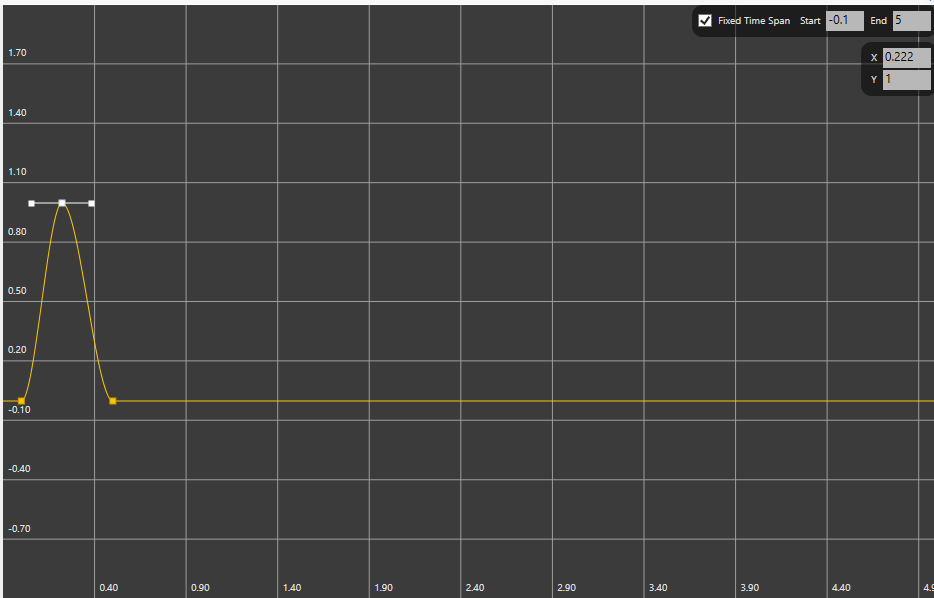Click the 4.40 time axis label
This screenshot has width=934, height=598.
840,588
